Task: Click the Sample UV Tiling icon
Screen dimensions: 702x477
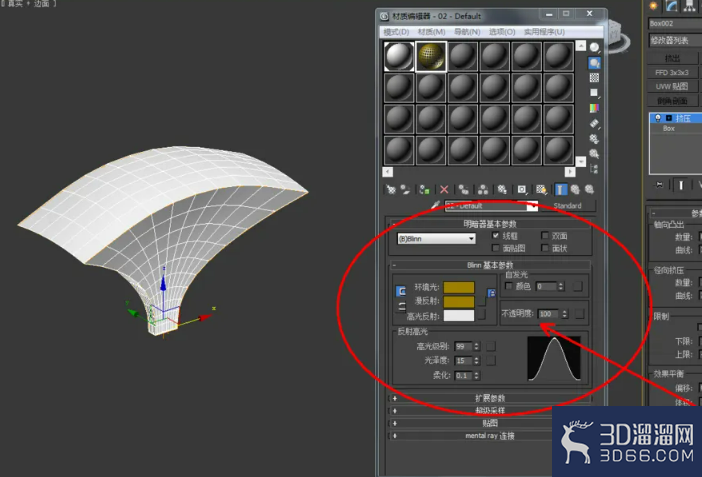Action: tap(594, 93)
